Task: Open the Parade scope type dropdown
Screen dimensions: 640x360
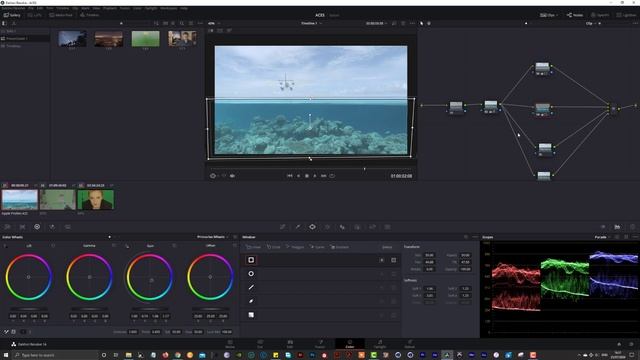Action: 602,237
